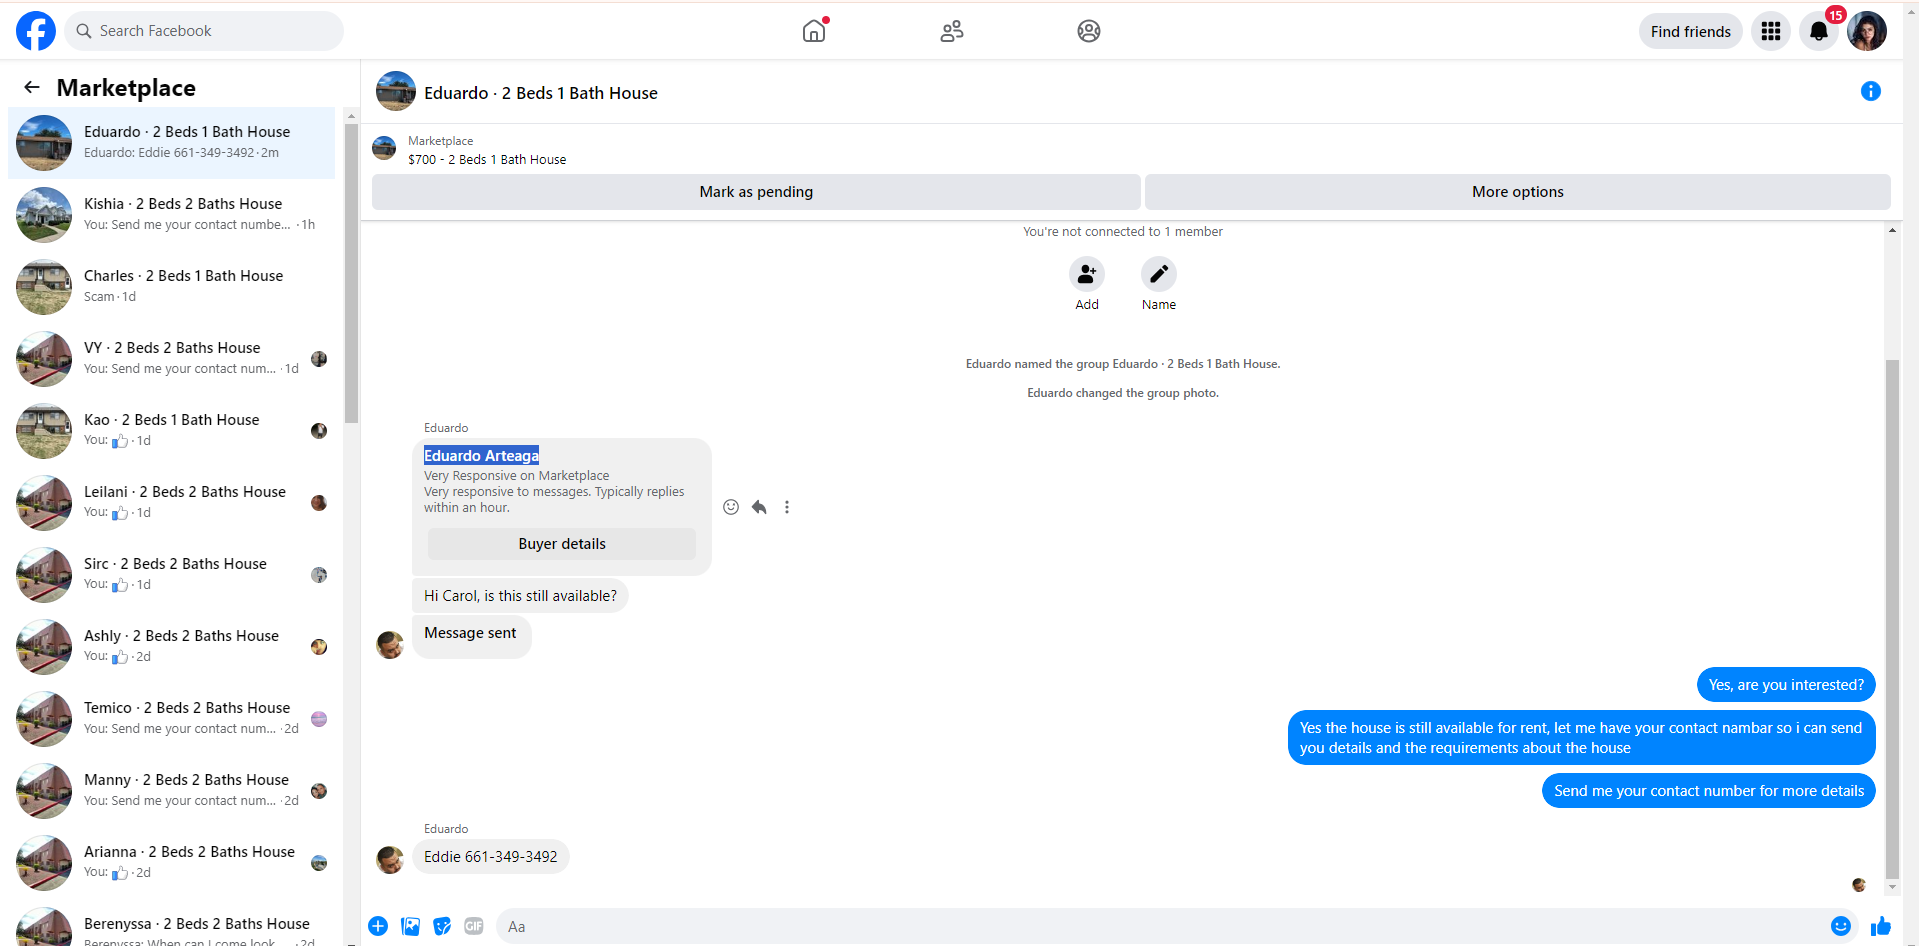Click into the Search Facebook field
The height and width of the screenshot is (946, 1919).
204,31
